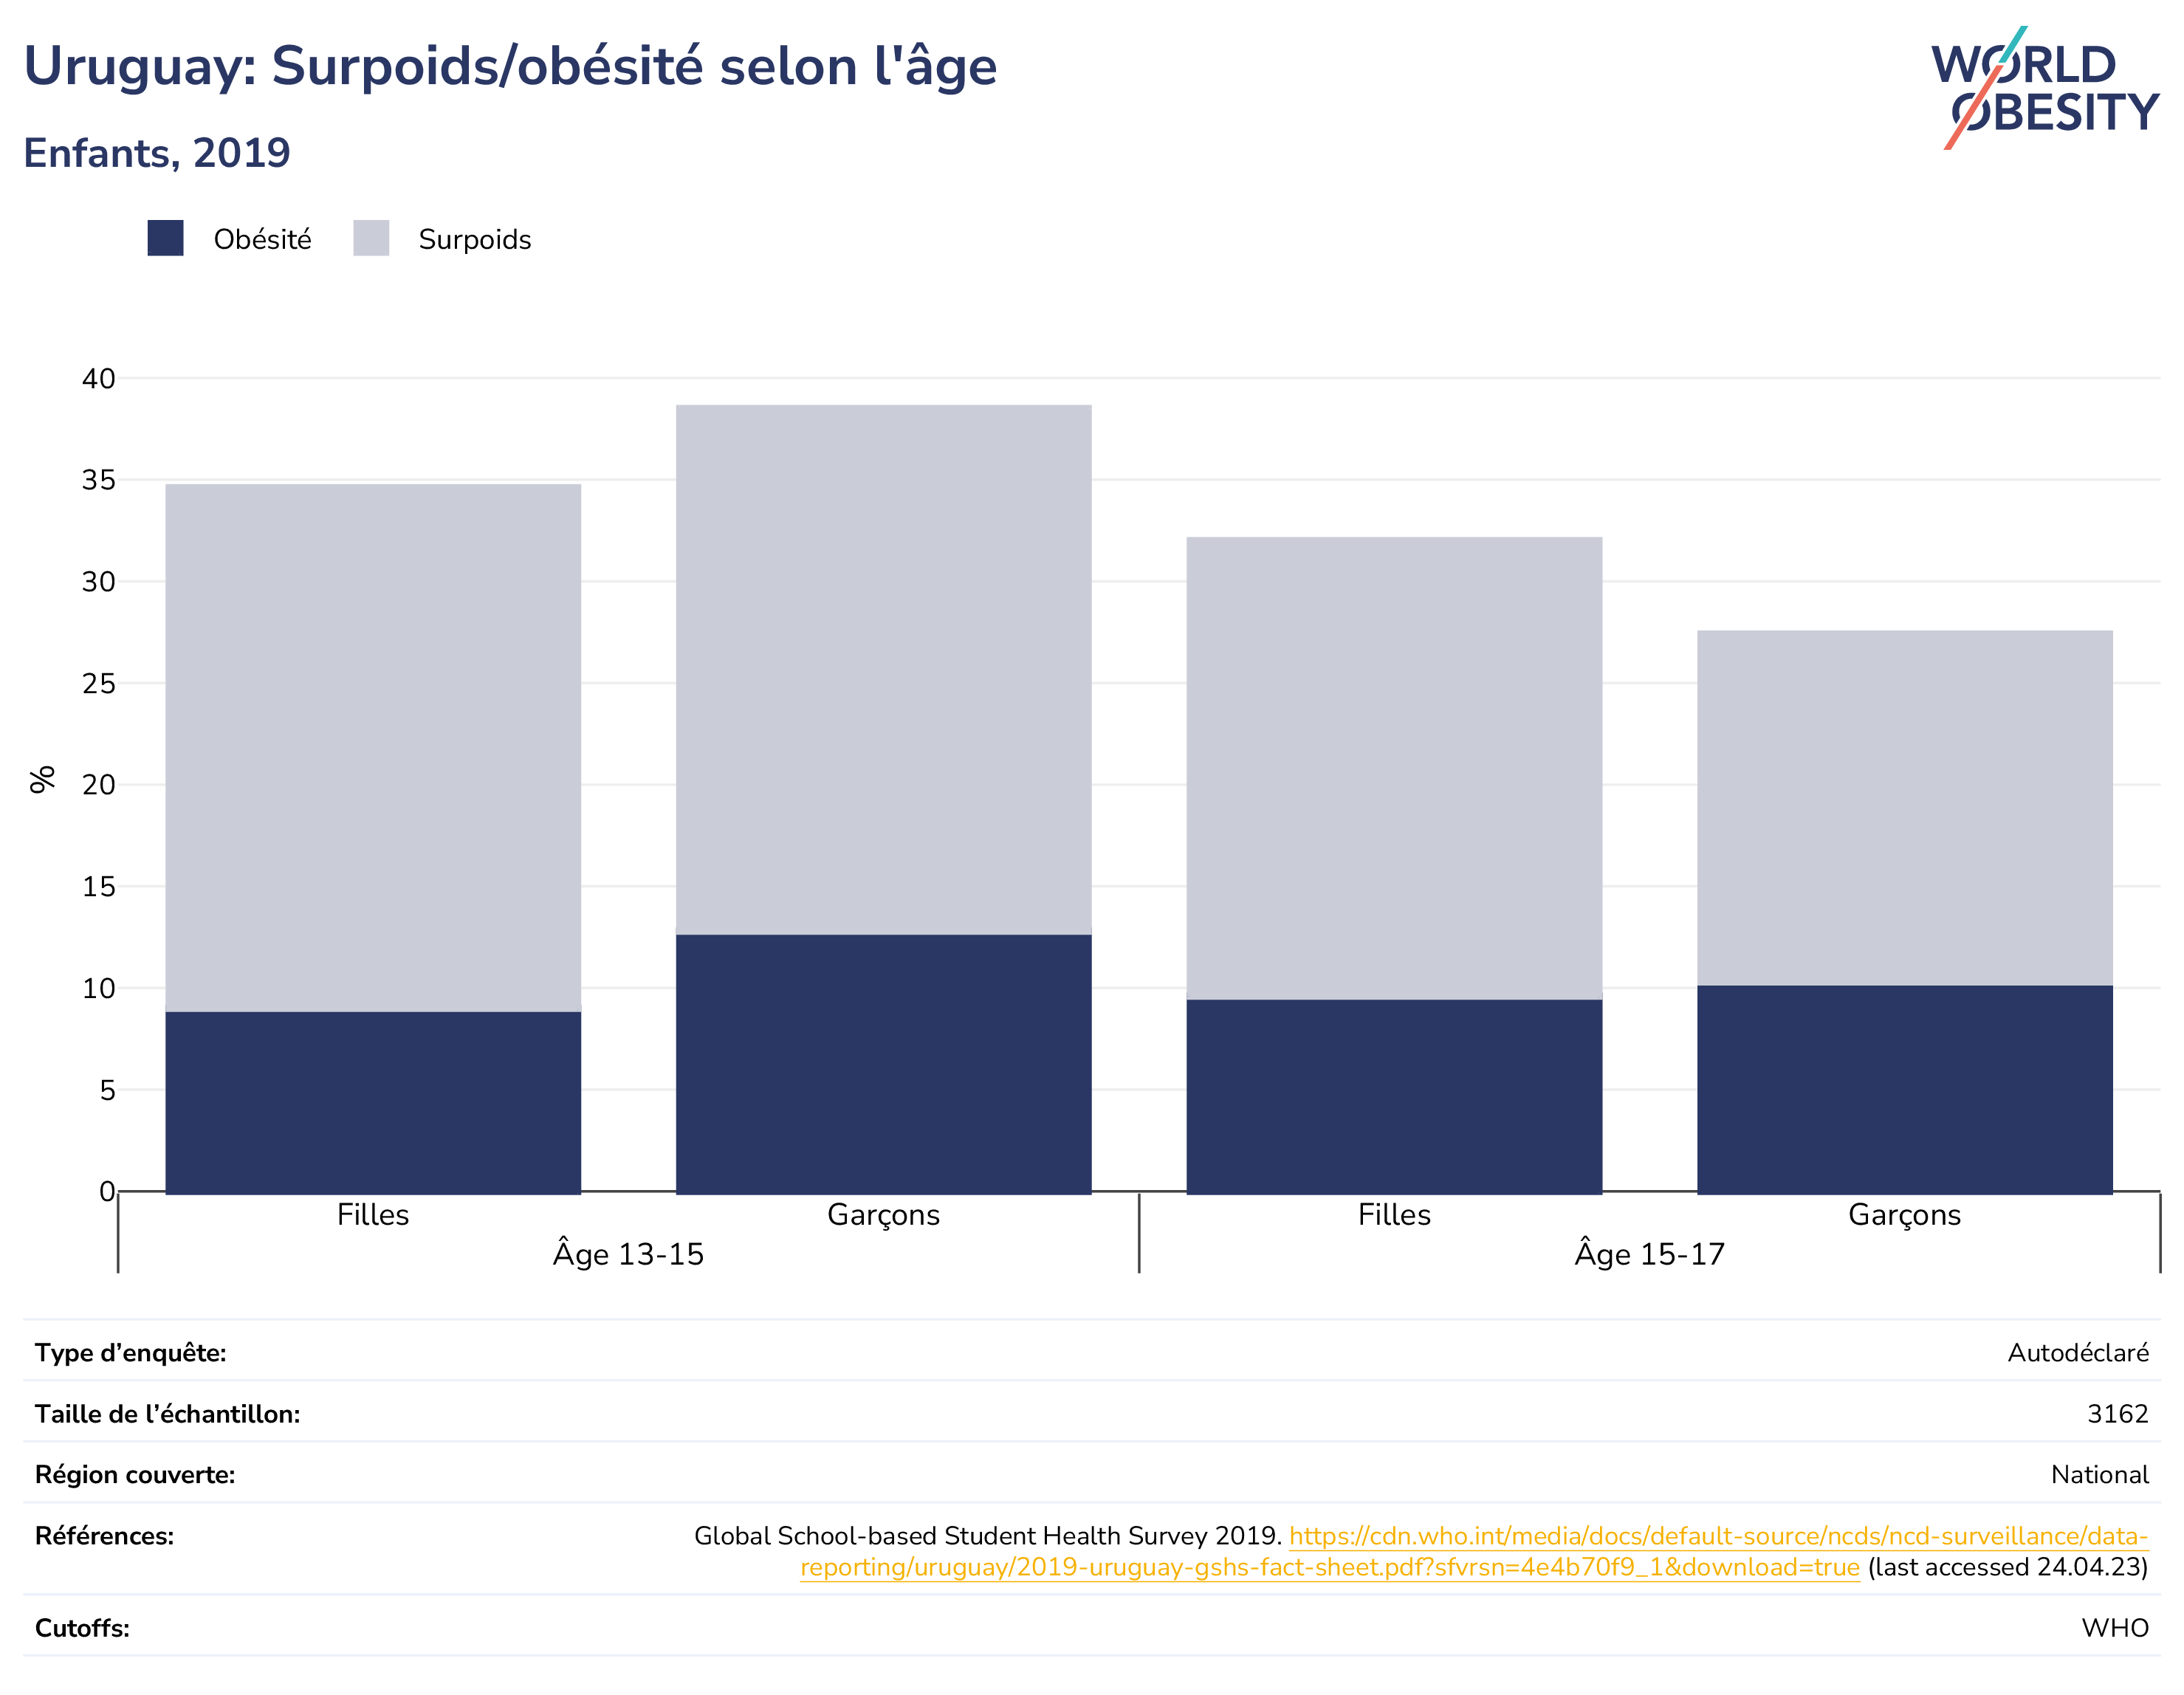Image resolution: width=2184 pixels, height=1695 pixels.
Task: Click the Région couverte value National
Action: pyautogui.click(x=2100, y=1475)
